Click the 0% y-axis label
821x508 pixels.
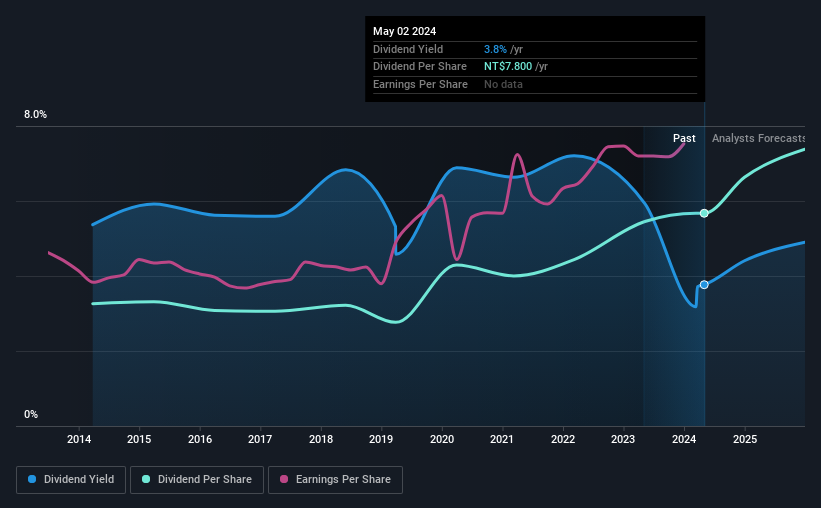pos(31,414)
